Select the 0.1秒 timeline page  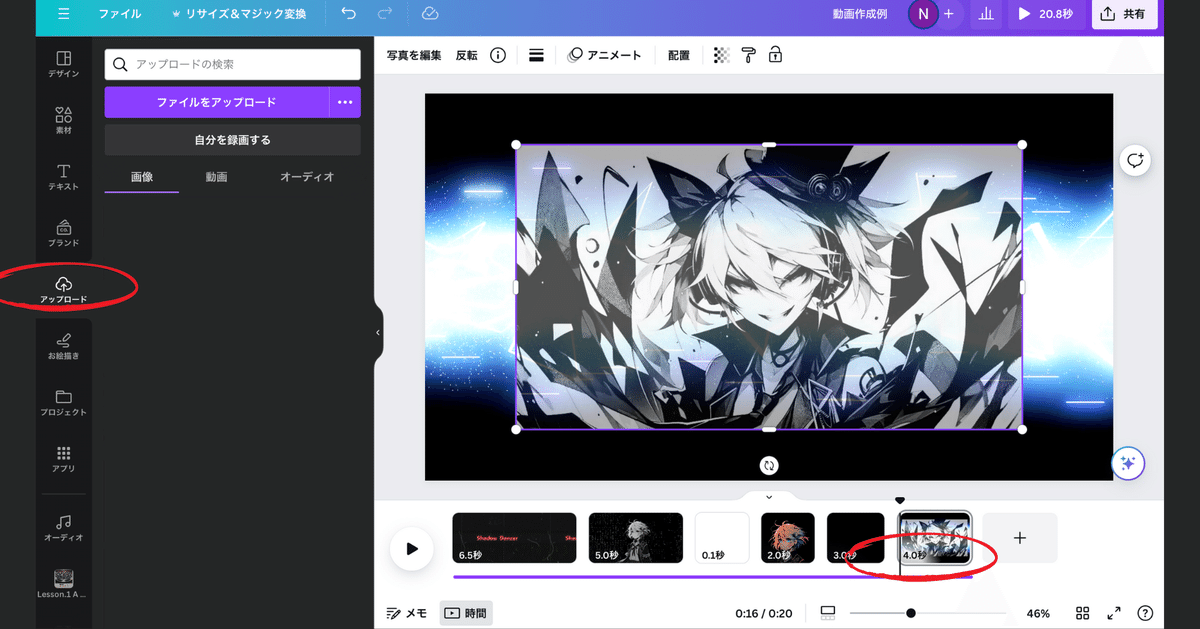pyautogui.click(x=722, y=538)
